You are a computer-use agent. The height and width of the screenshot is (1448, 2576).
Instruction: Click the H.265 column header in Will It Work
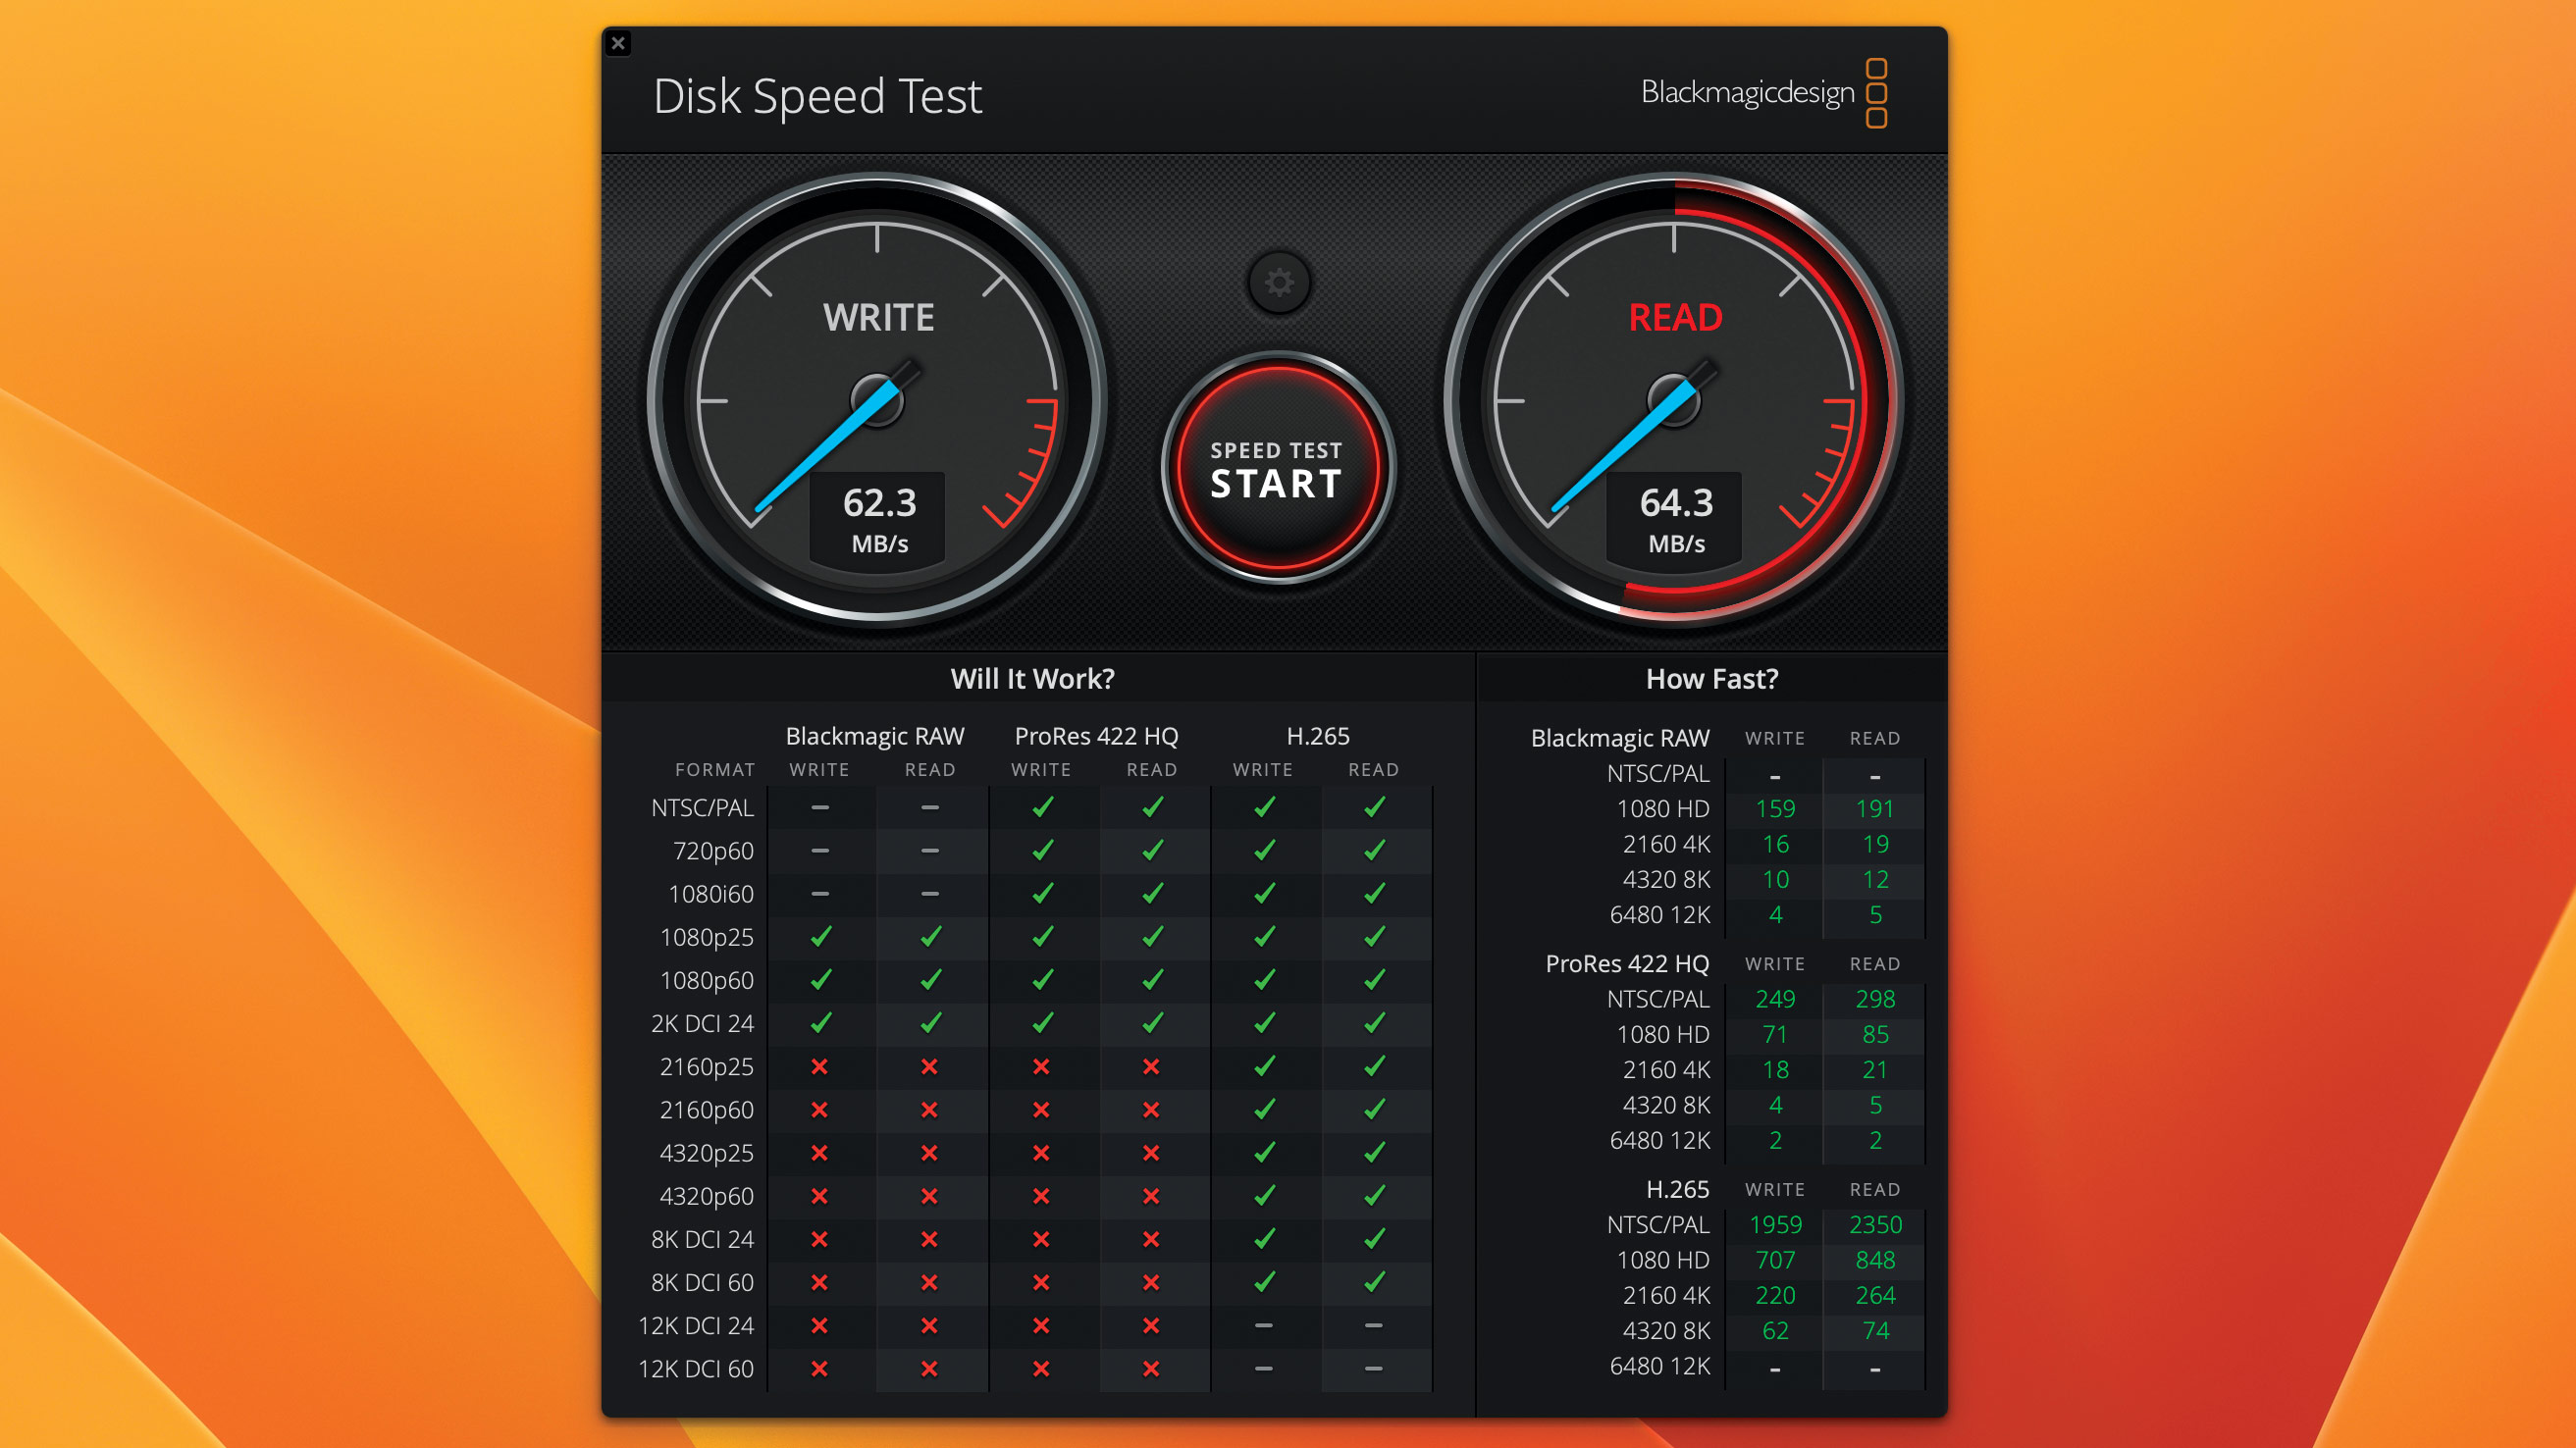1318,736
